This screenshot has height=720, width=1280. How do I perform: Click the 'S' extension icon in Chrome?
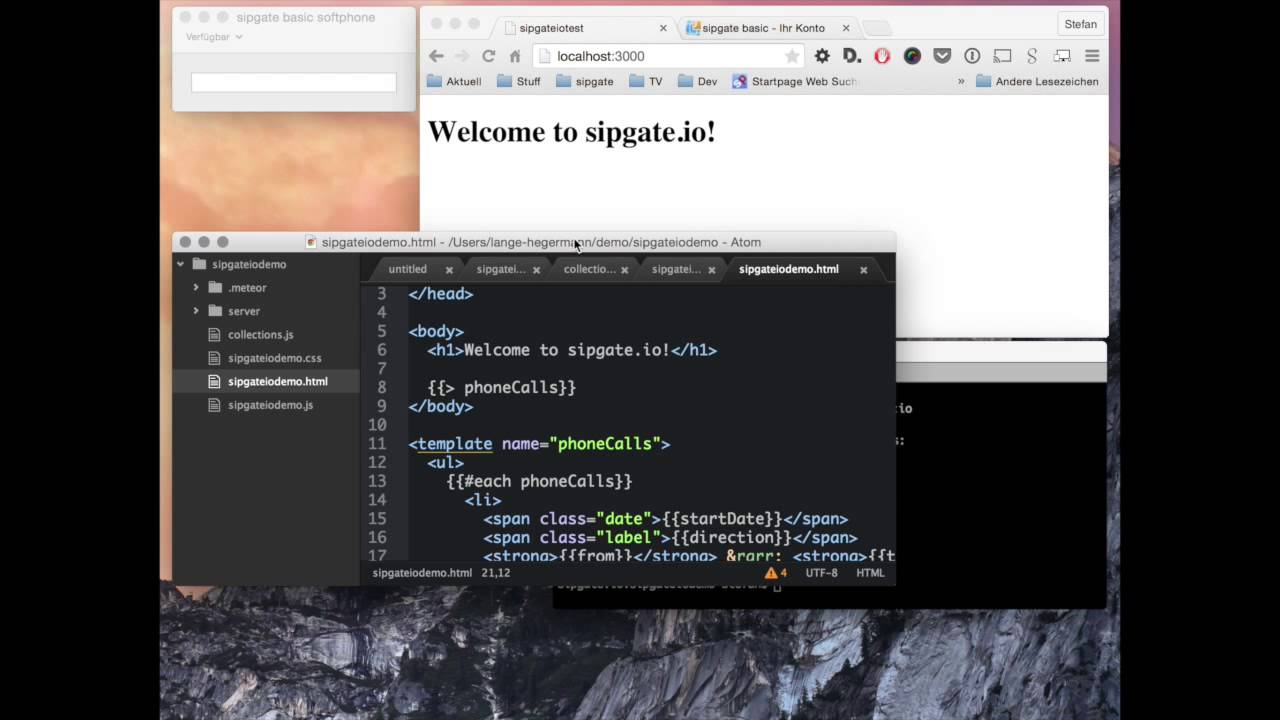[x=1032, y=56]
